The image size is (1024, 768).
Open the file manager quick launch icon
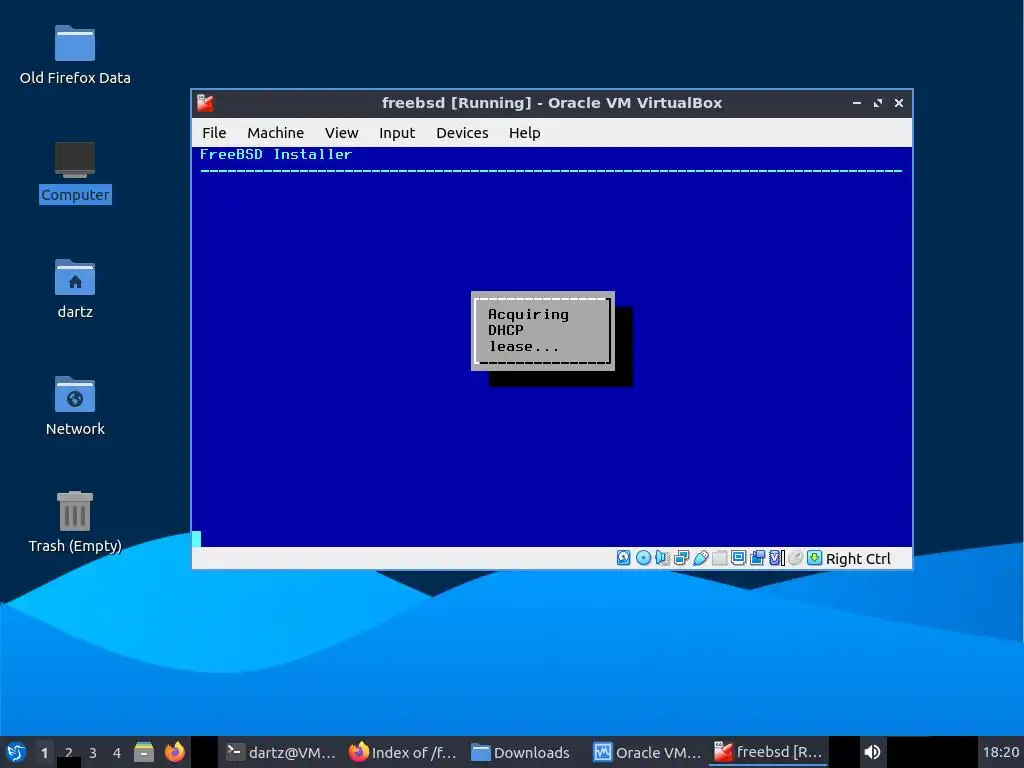coord(144,752)
